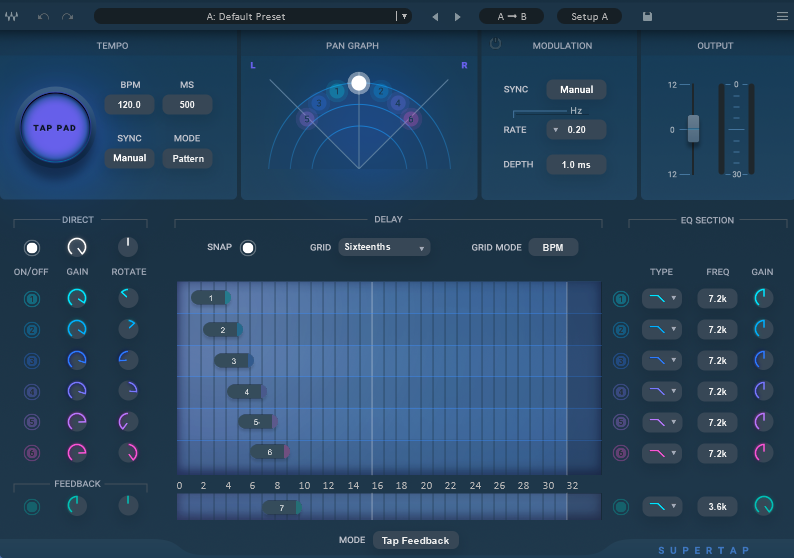
Task: Open the hamburger menu icon
Action: point(781,16)
